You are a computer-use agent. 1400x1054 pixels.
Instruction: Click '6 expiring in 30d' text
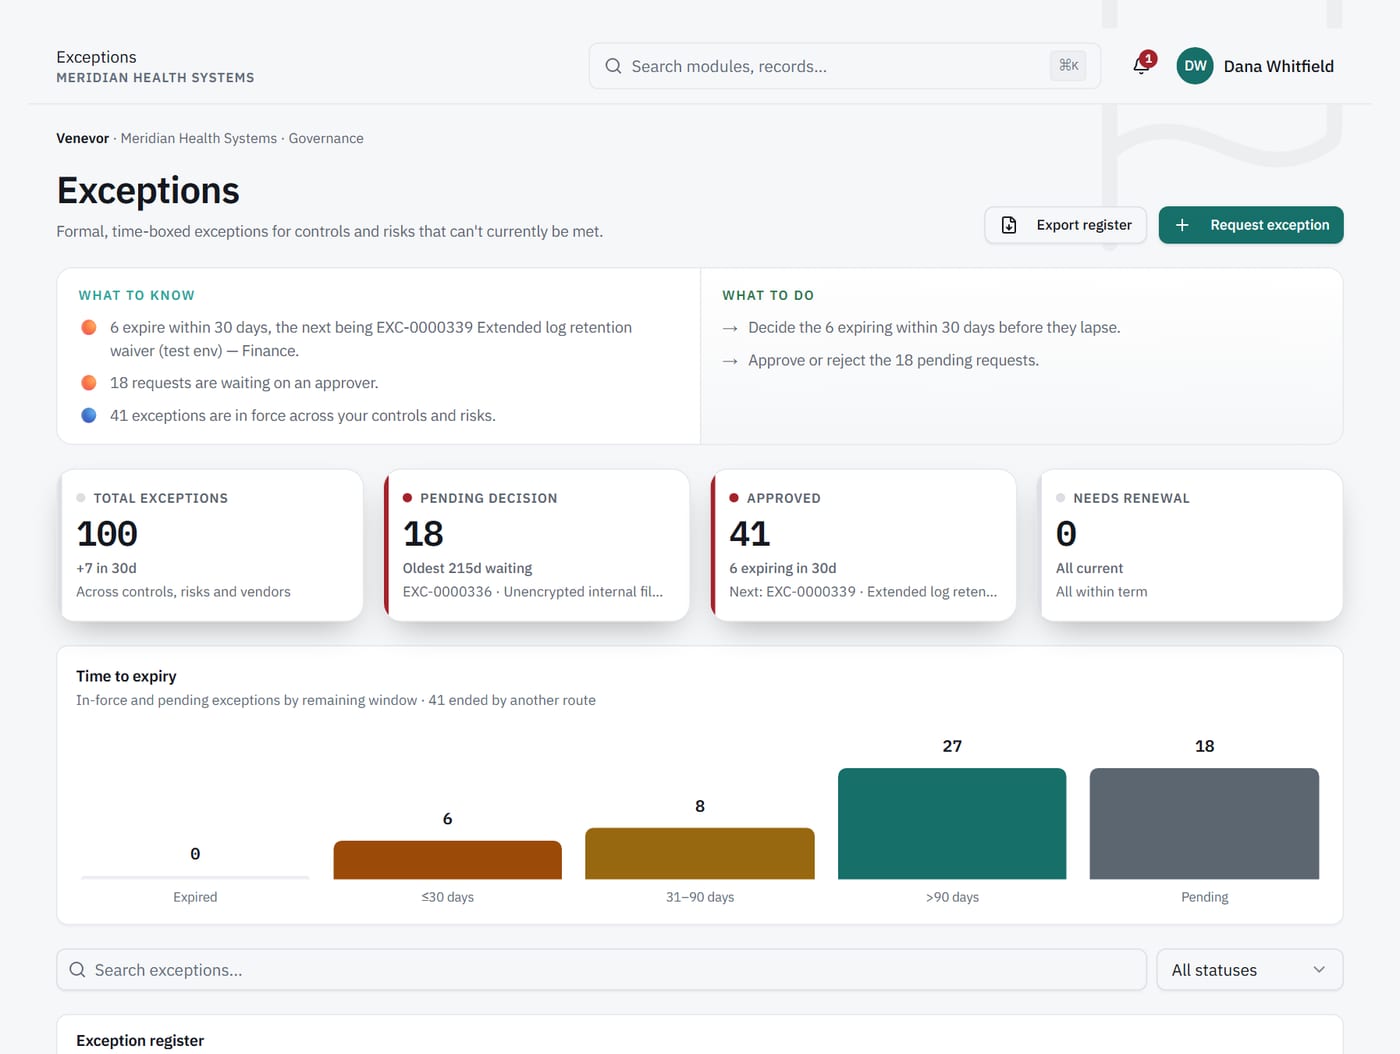(x=783, y=568)
